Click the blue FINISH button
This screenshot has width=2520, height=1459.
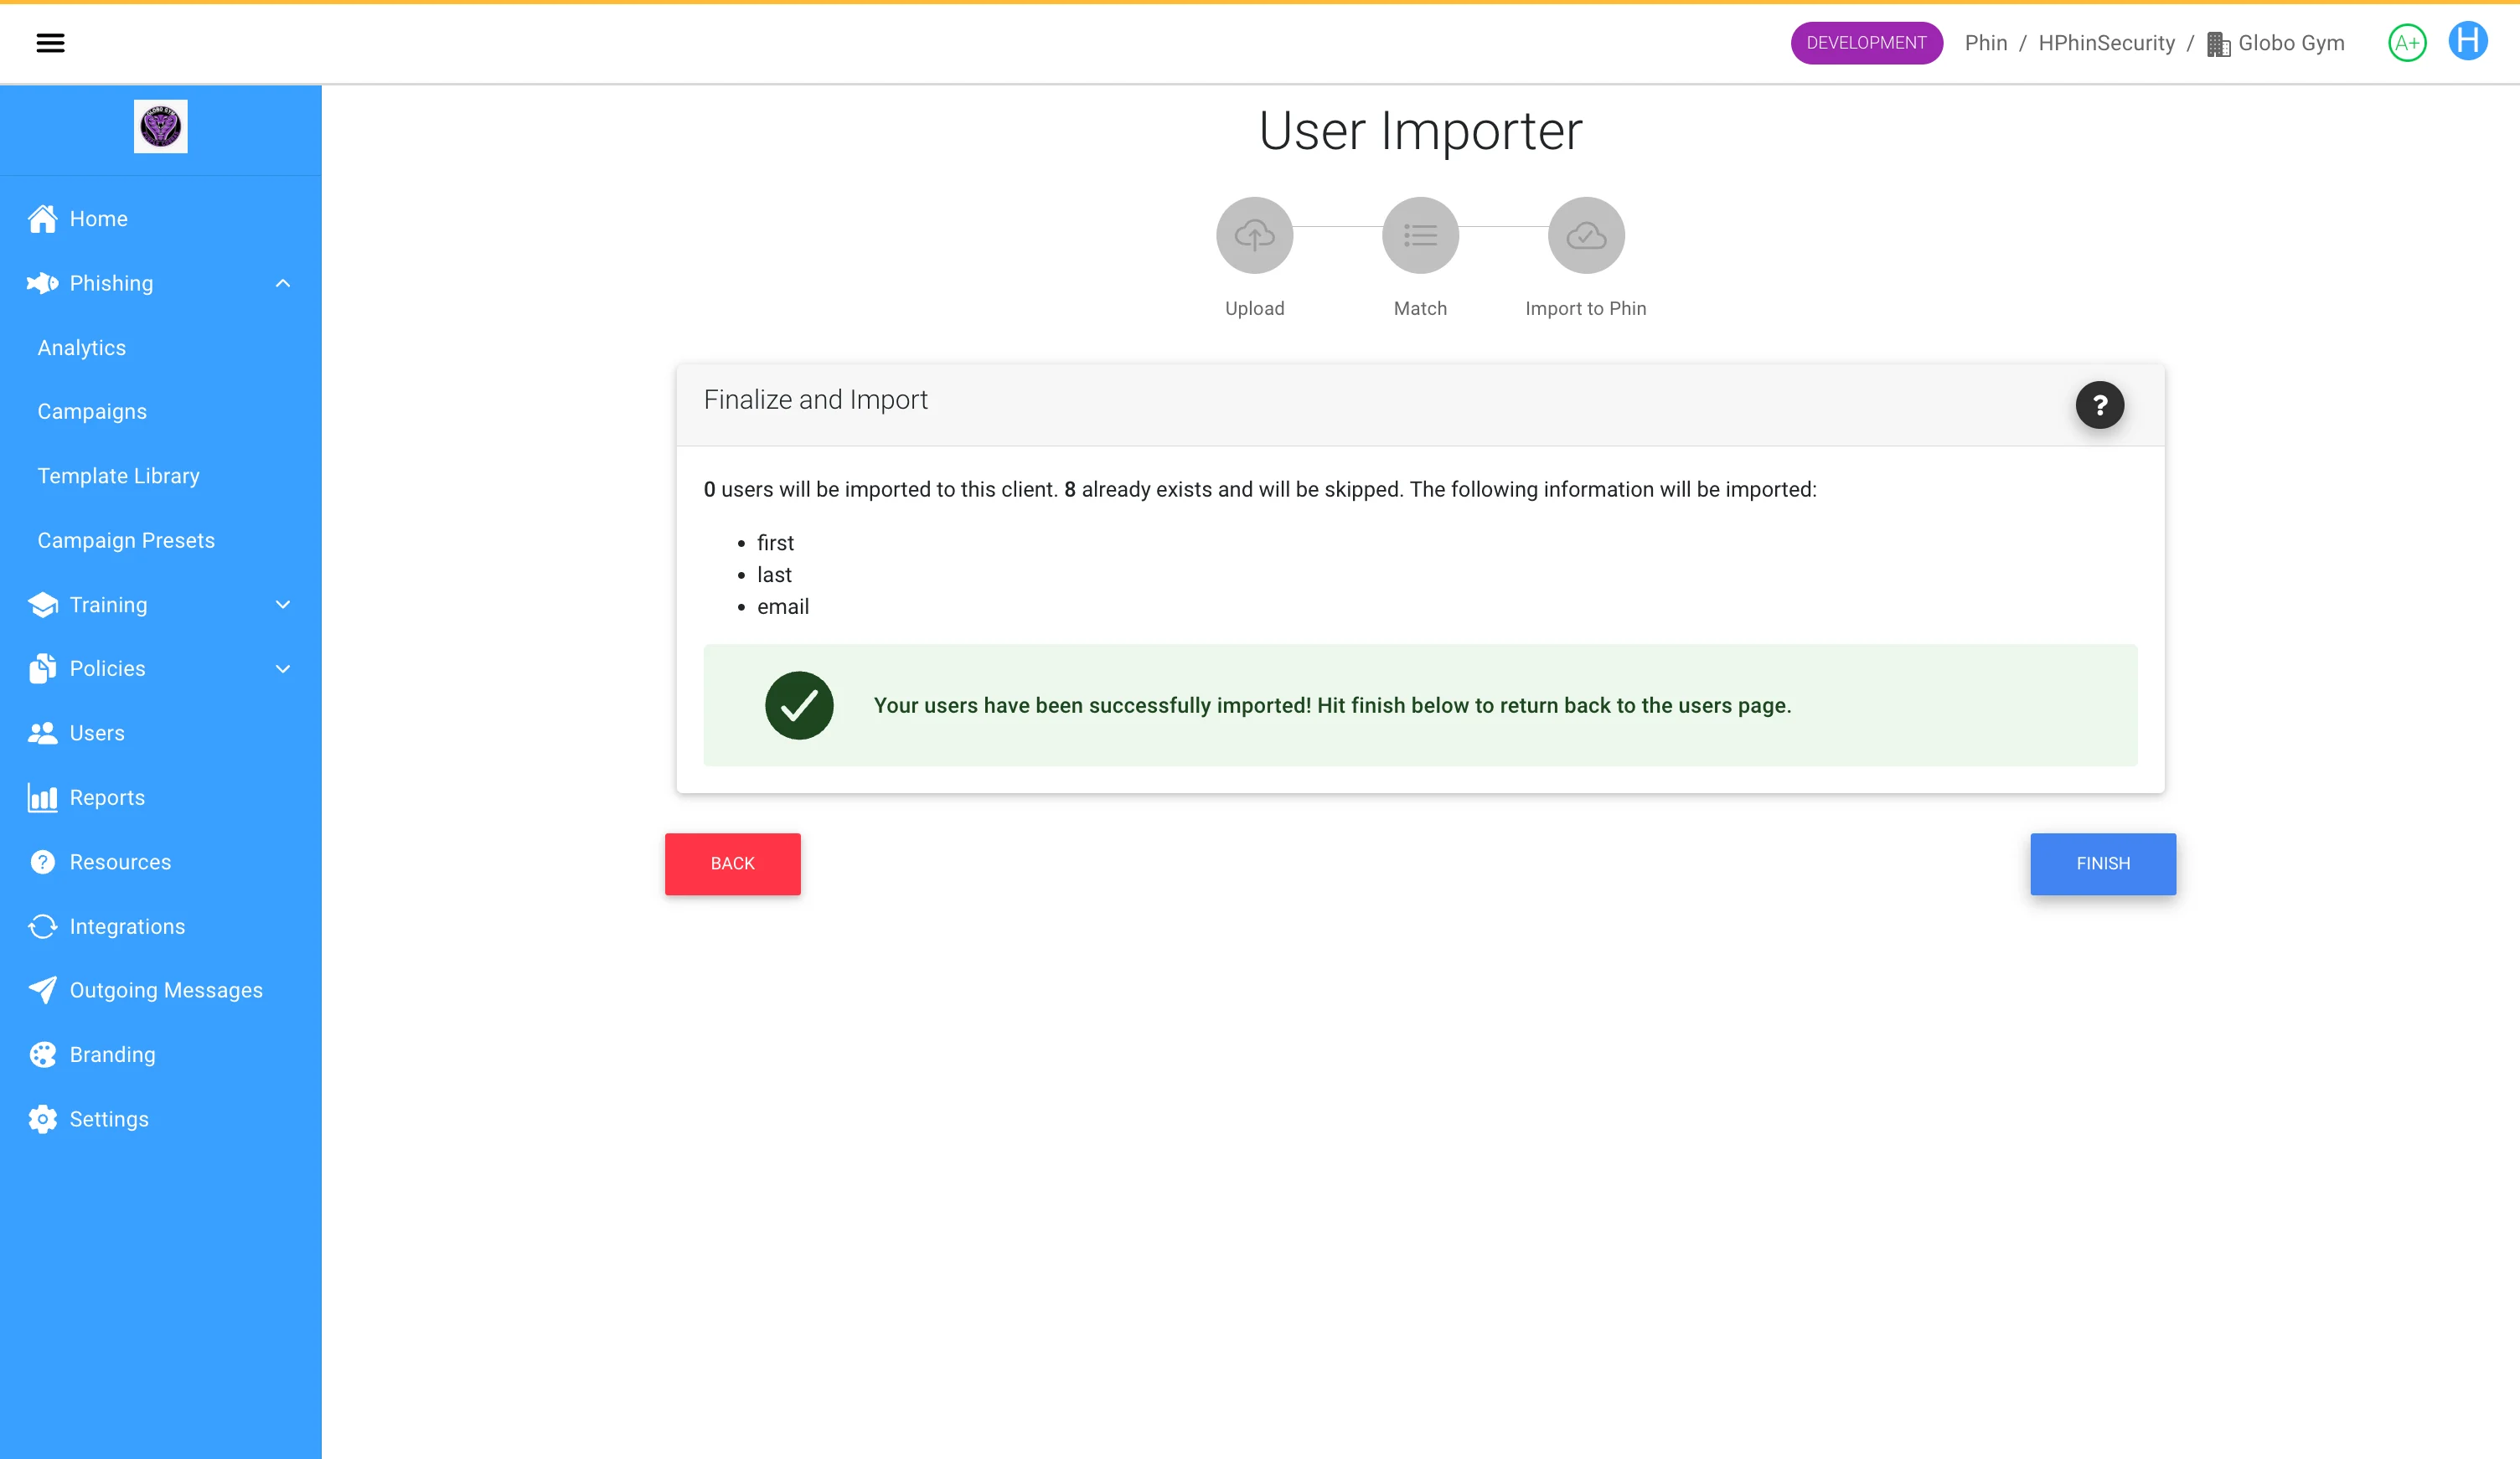[2103, 864]
